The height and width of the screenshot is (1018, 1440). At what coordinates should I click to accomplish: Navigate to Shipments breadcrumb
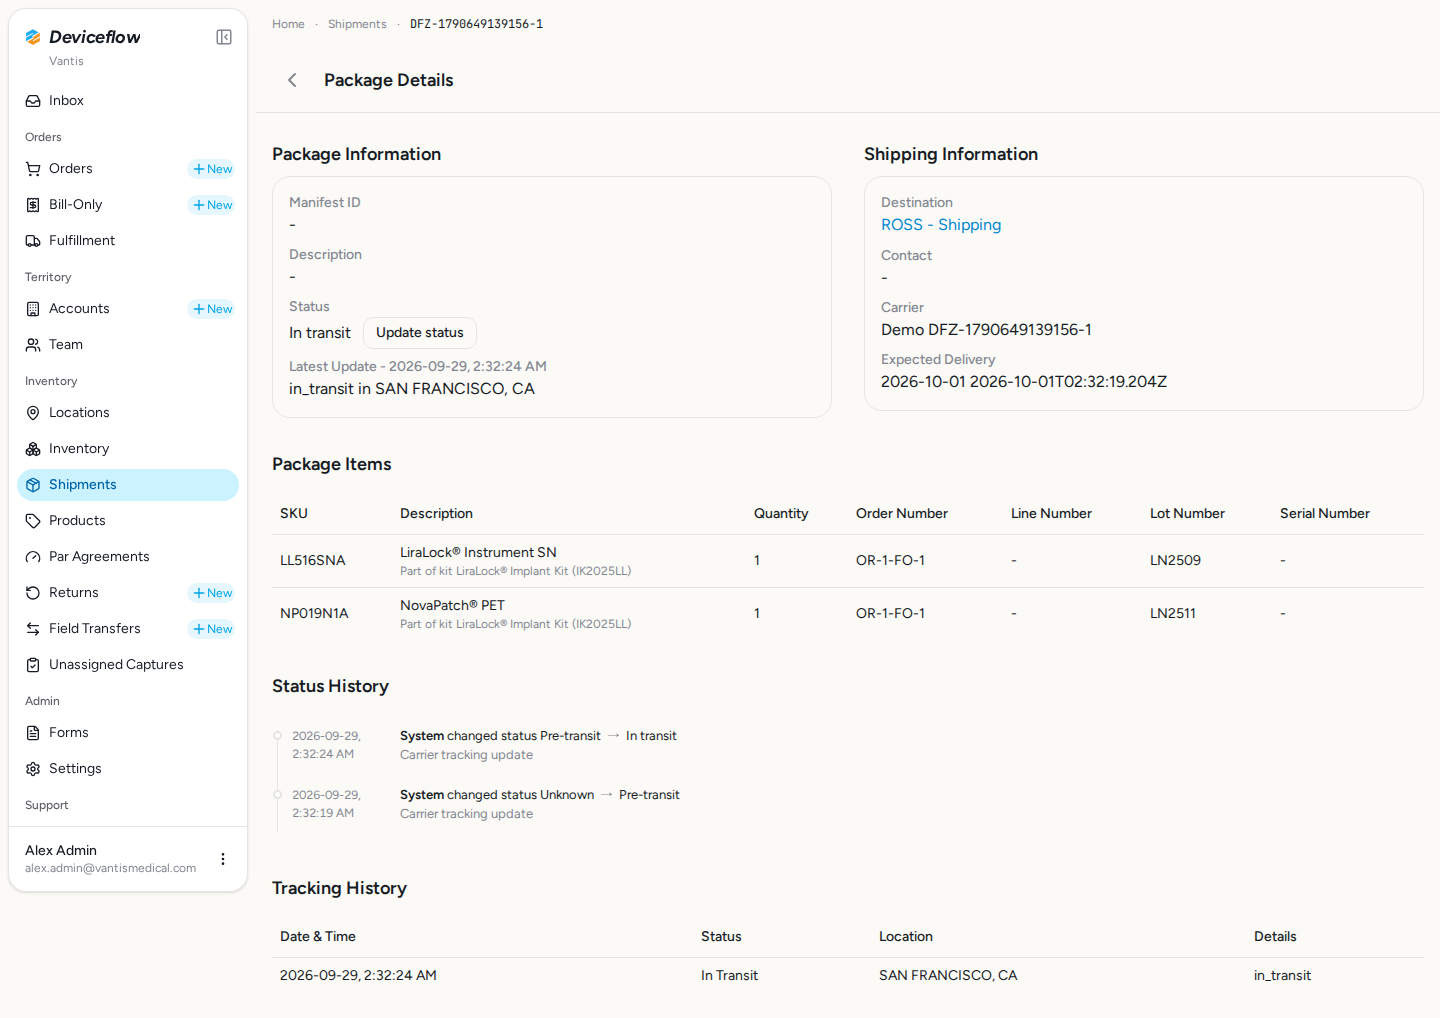(357, 24)
